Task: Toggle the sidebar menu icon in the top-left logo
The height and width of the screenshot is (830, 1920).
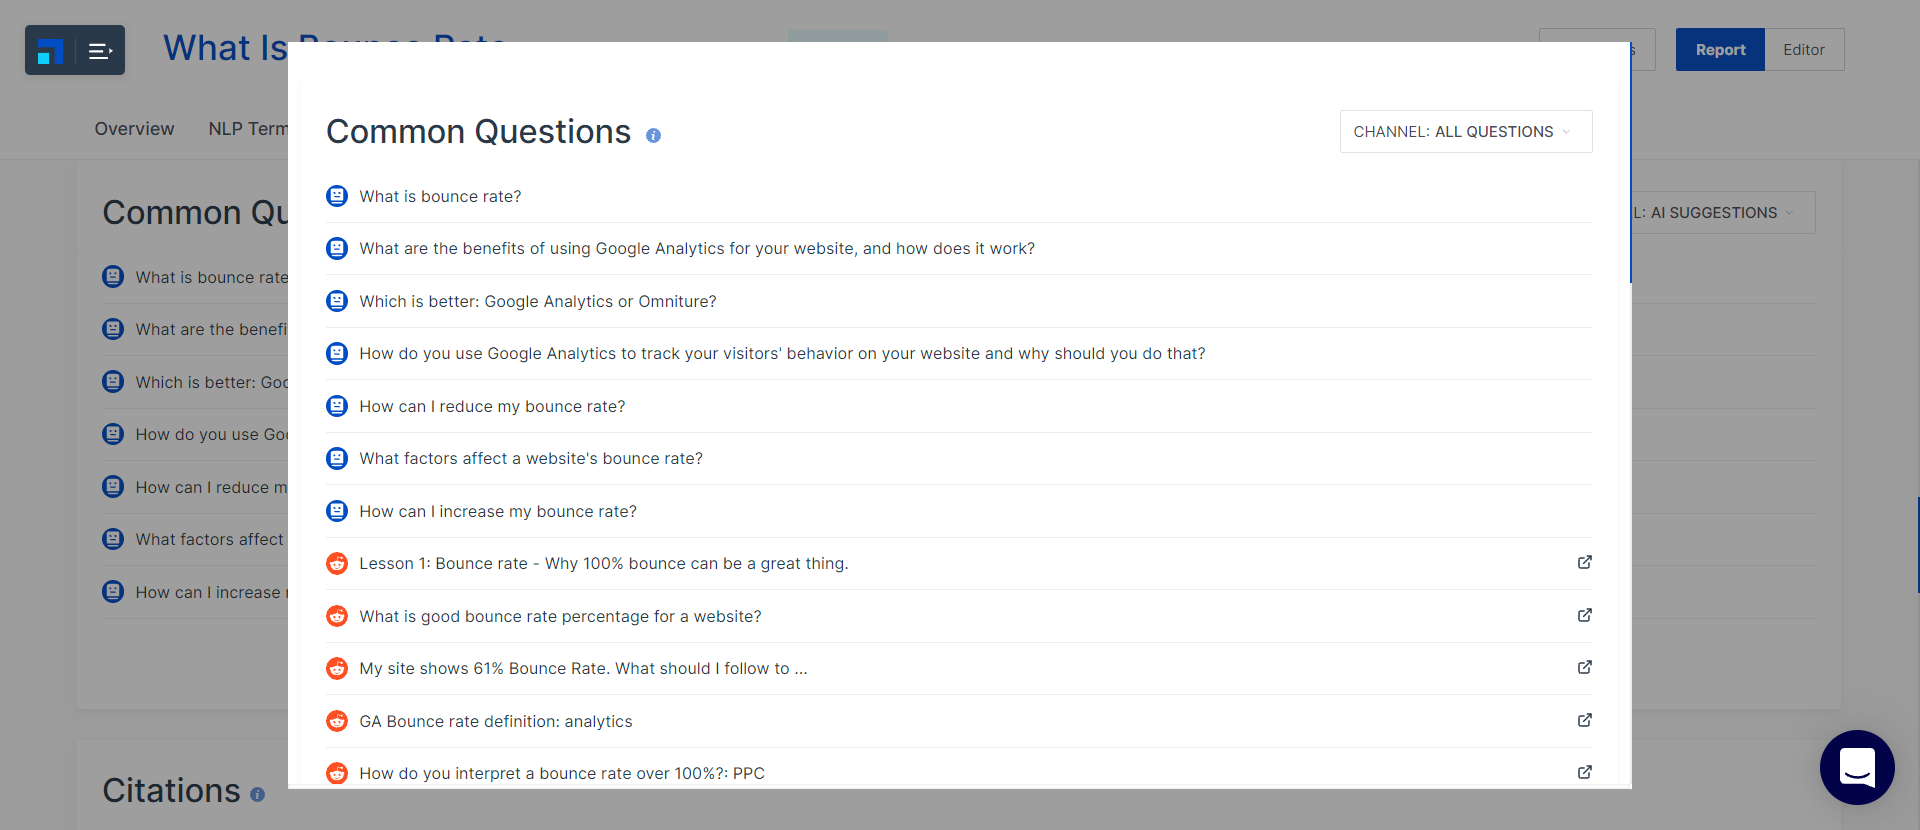Action: click(x=100, y=51)
